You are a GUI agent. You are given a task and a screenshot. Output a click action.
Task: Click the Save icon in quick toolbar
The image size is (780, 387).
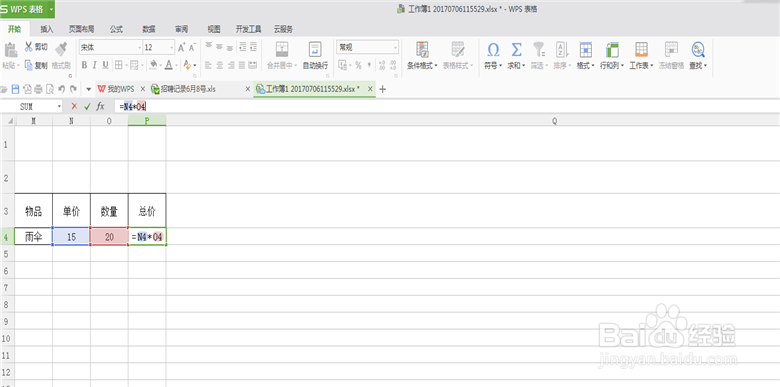(15, 89)
